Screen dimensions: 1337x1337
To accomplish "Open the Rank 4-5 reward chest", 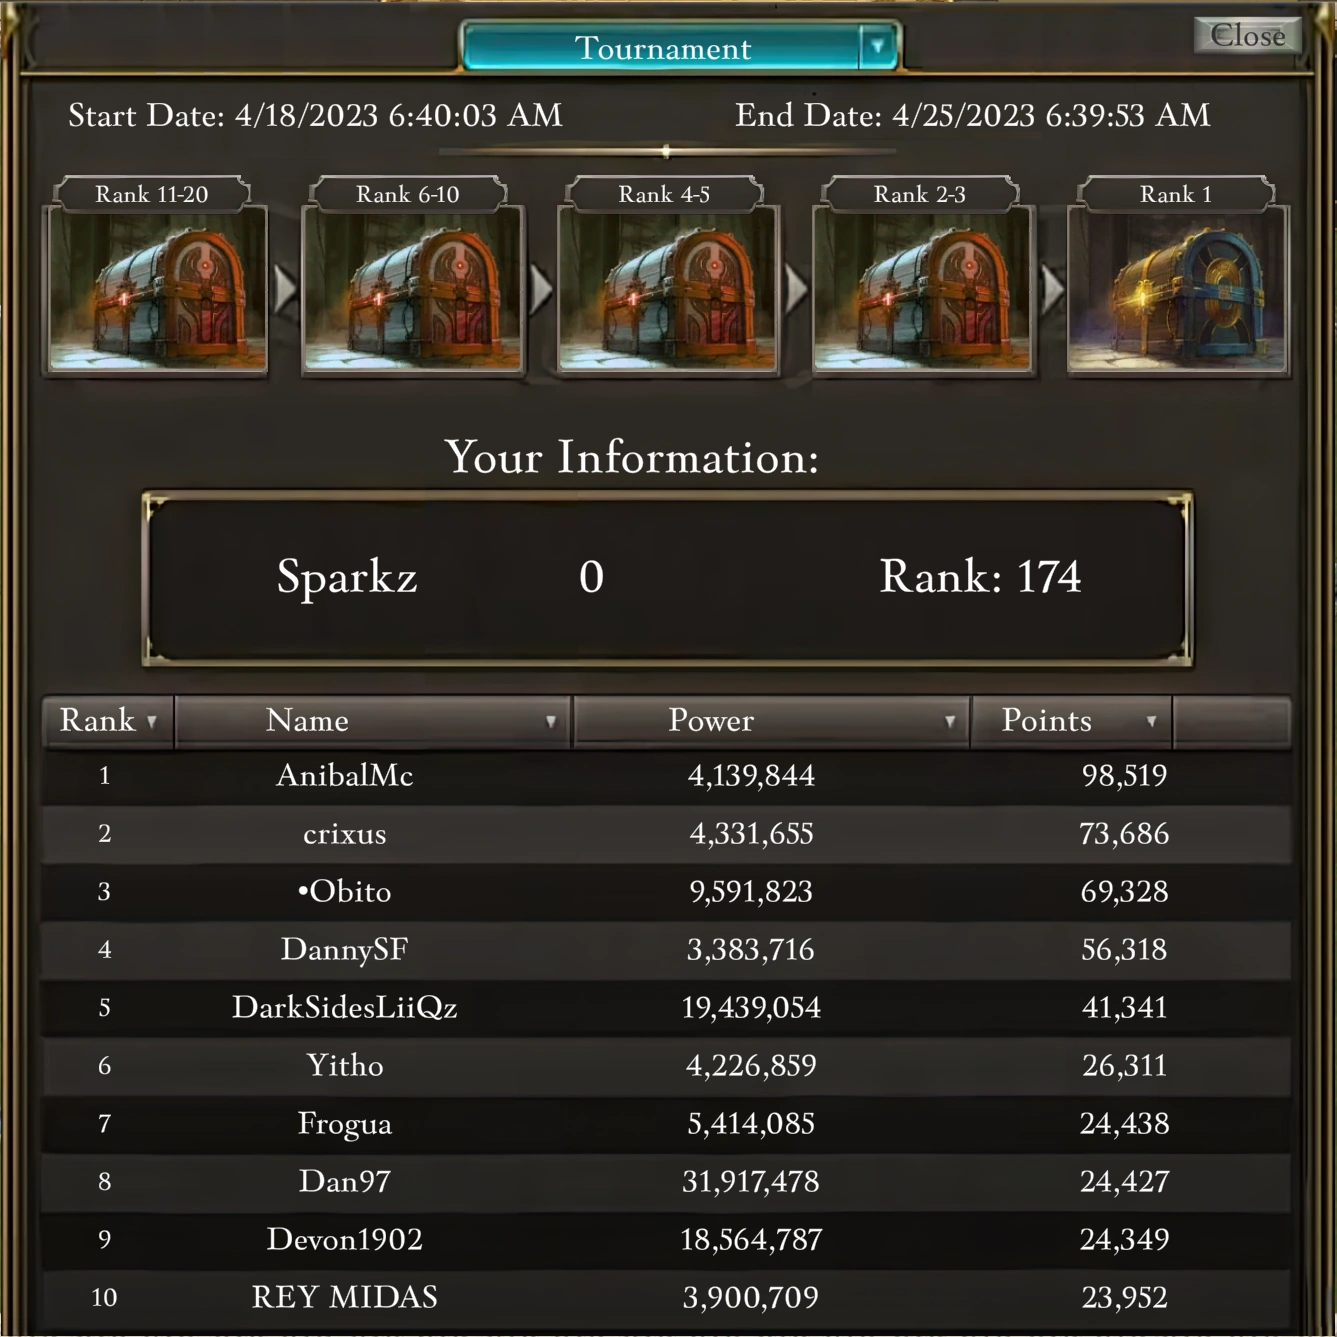I will click(667, 290).
